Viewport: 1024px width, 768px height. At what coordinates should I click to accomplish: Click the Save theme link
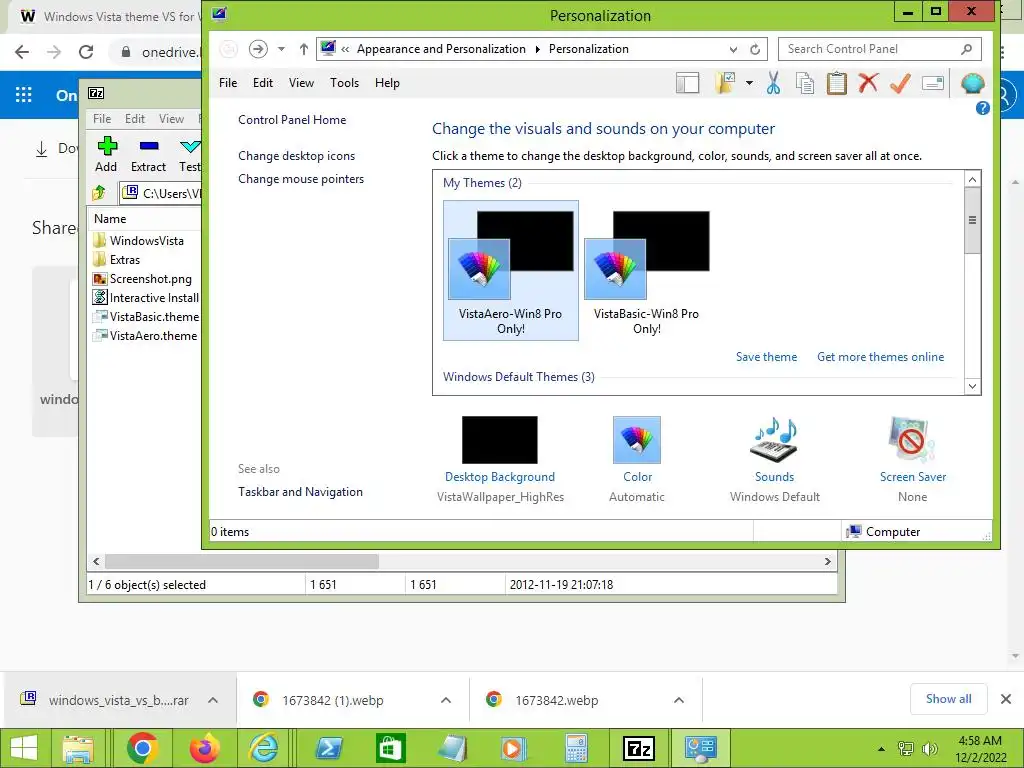coord(766,357)
